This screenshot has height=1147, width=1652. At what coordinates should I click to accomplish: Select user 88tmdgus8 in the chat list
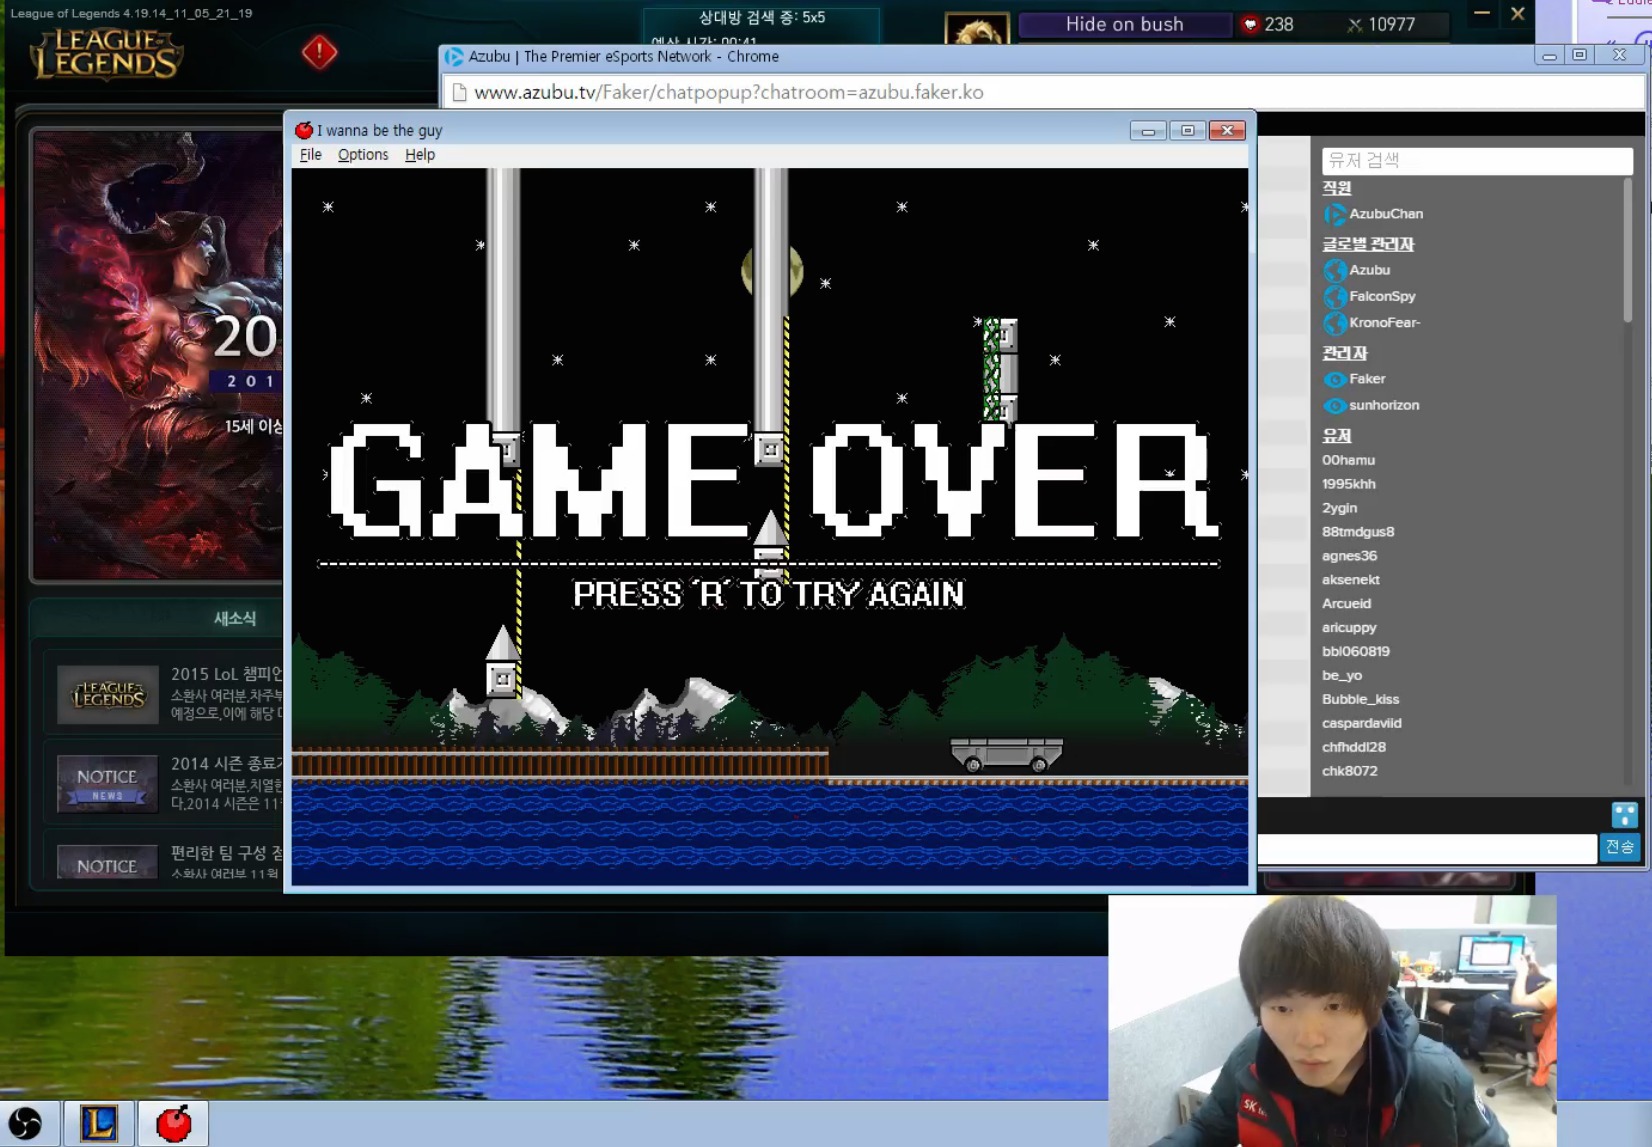pyautogui.click(x=1358, y=532)
